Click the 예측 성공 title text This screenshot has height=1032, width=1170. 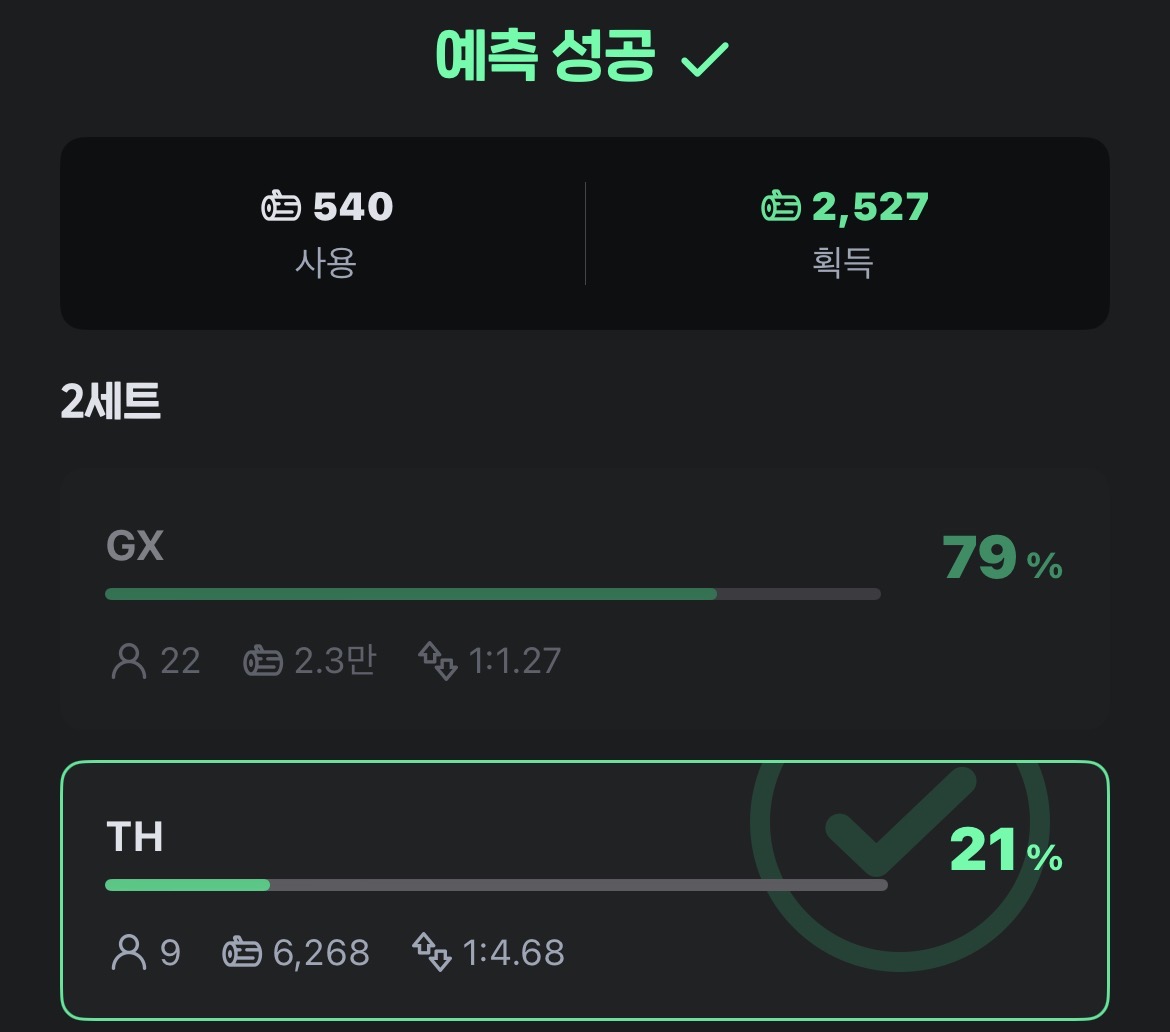pyautogui.click(x=546, y=58)
